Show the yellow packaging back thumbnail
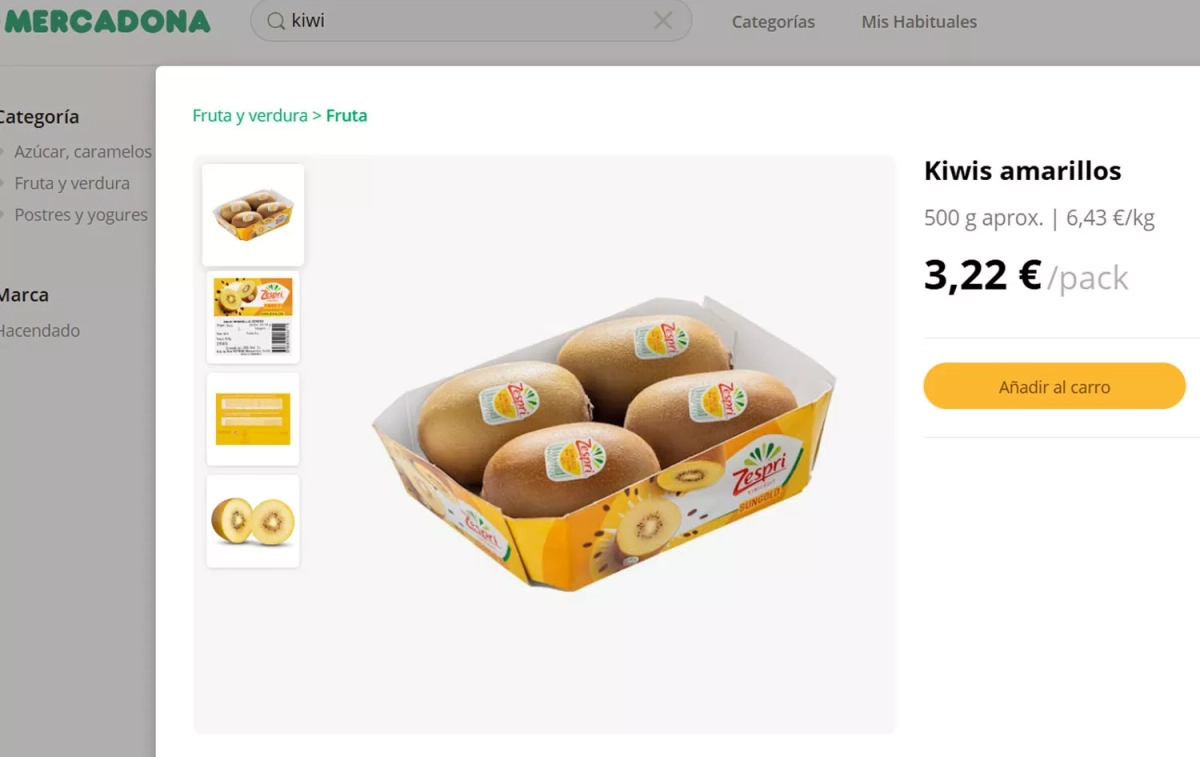Viewport: 1200px width, 757px height. (253, 419)
